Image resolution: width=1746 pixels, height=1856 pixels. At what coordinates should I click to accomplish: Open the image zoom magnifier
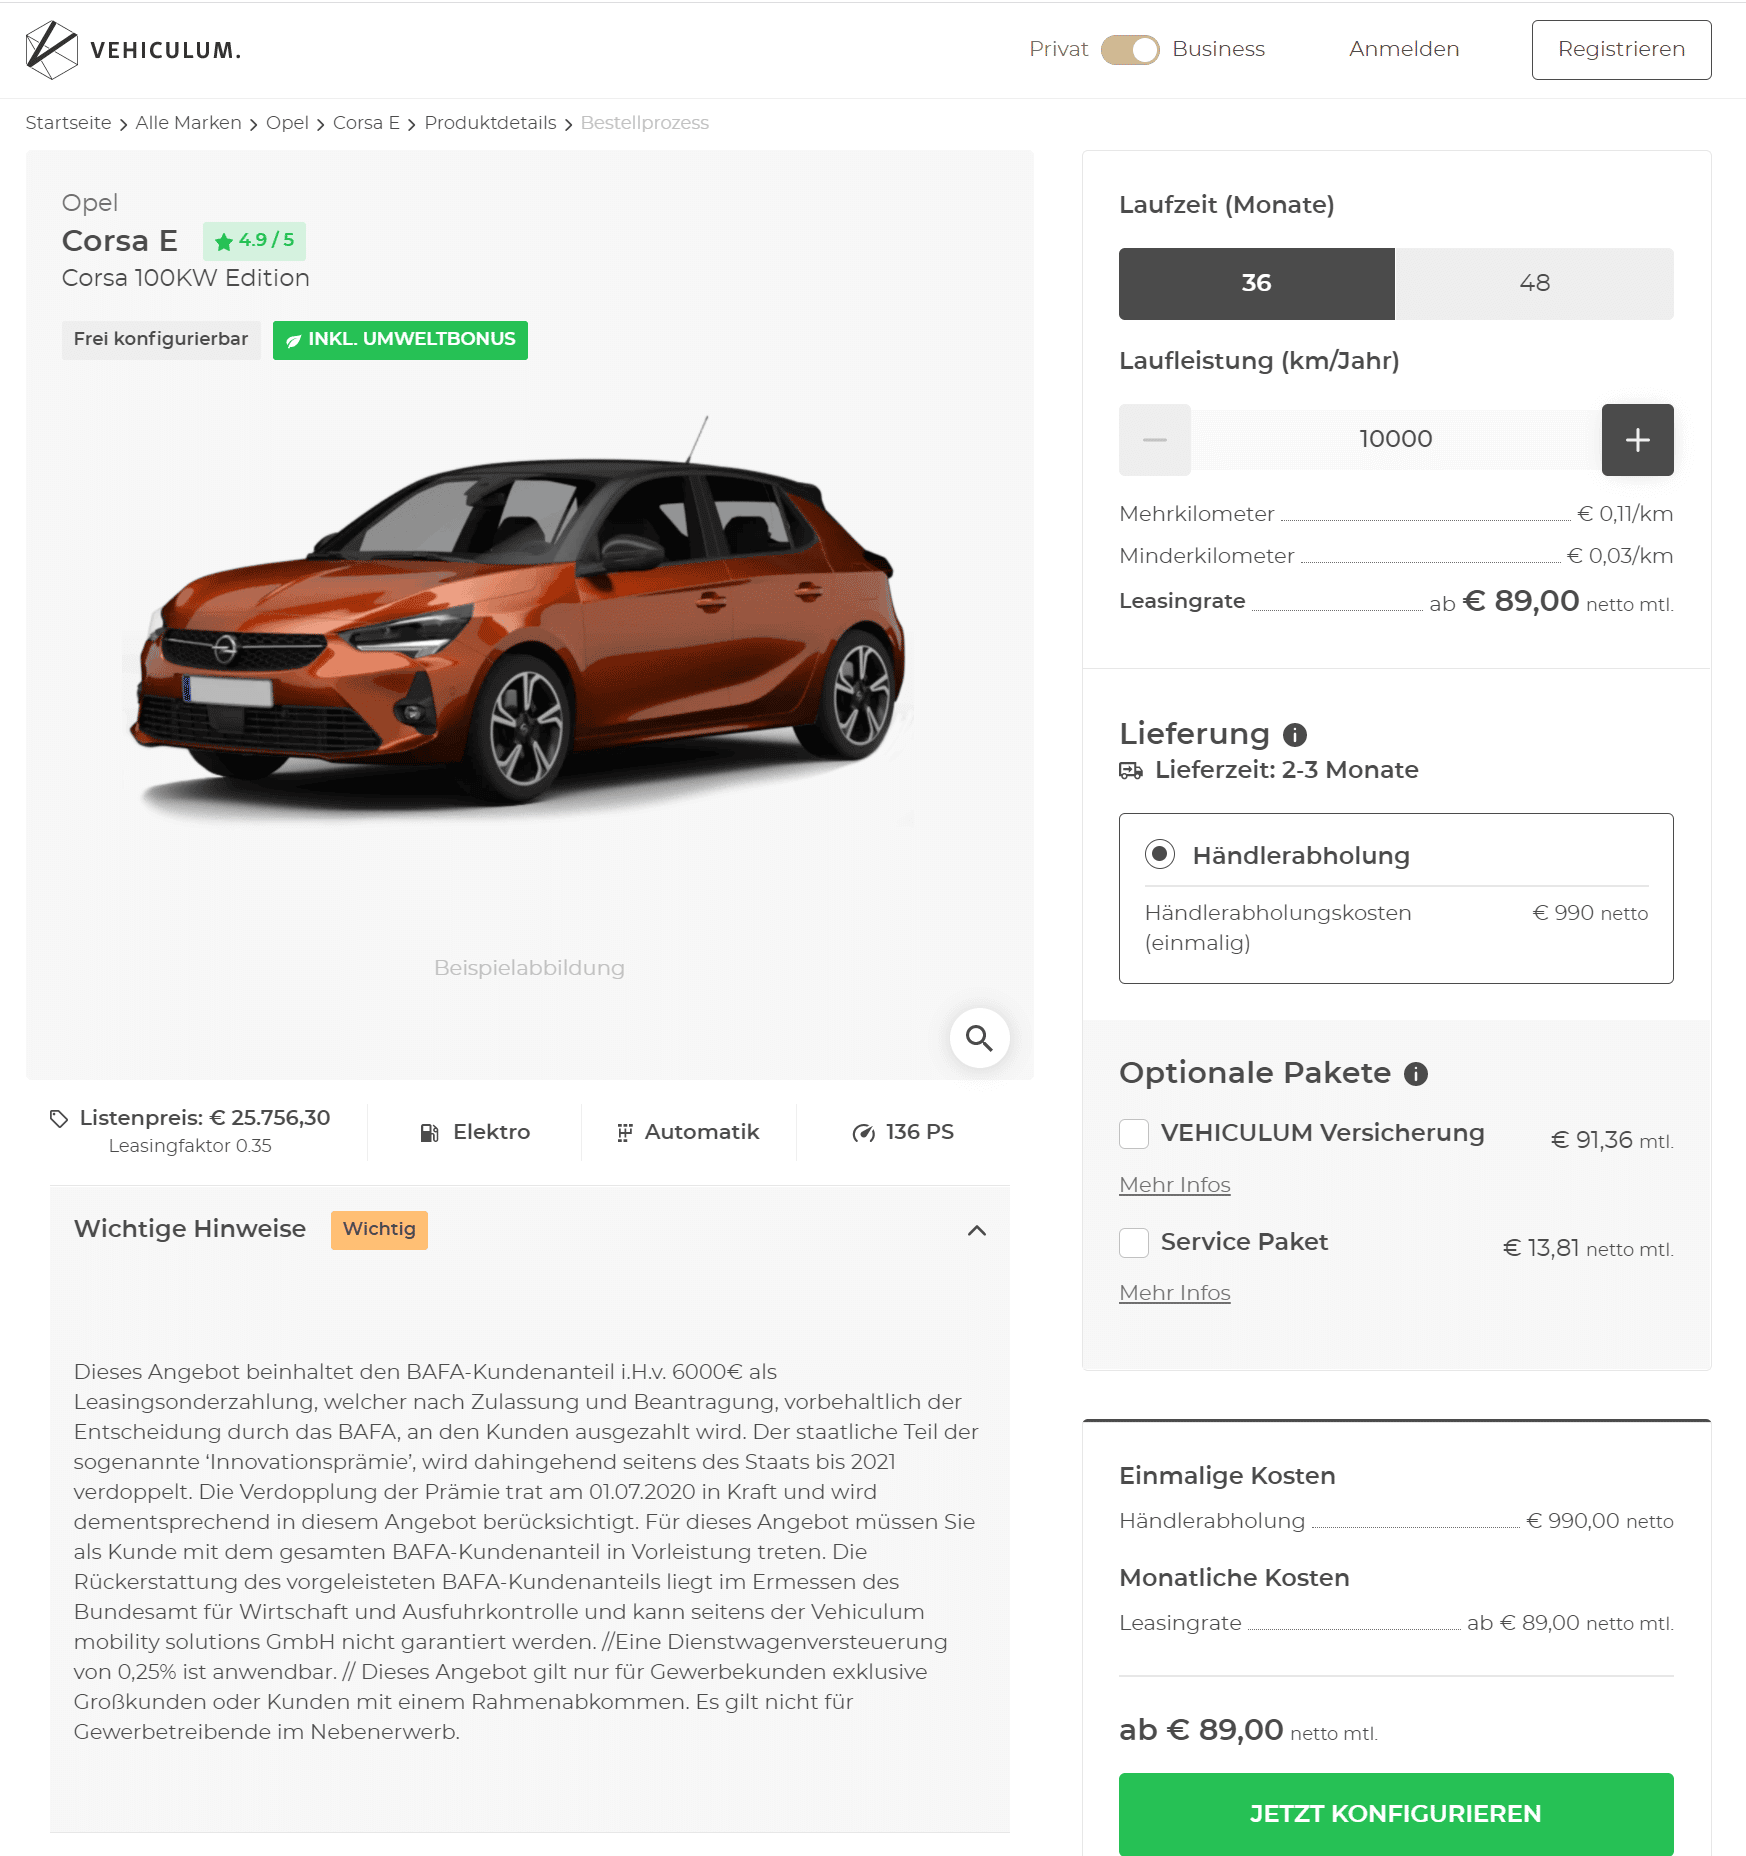(x=979, y=1038)
